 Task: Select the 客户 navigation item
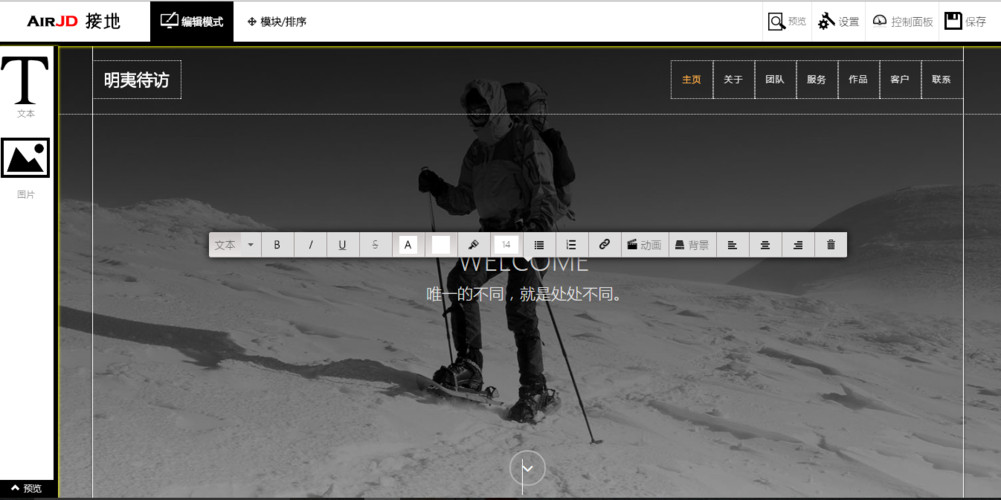coord(899,80)
